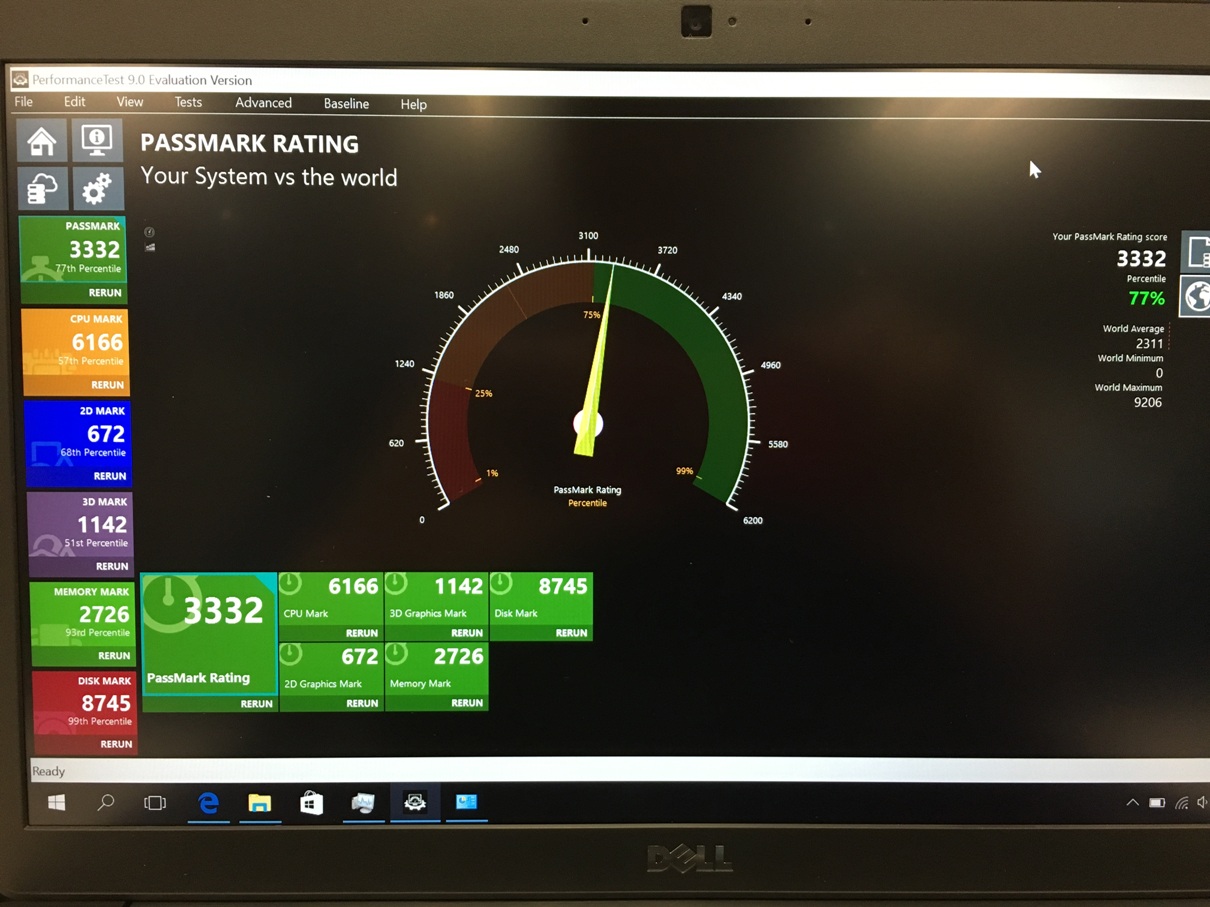Open the Baseline menu
The image size is (1210, 907).
346,104
